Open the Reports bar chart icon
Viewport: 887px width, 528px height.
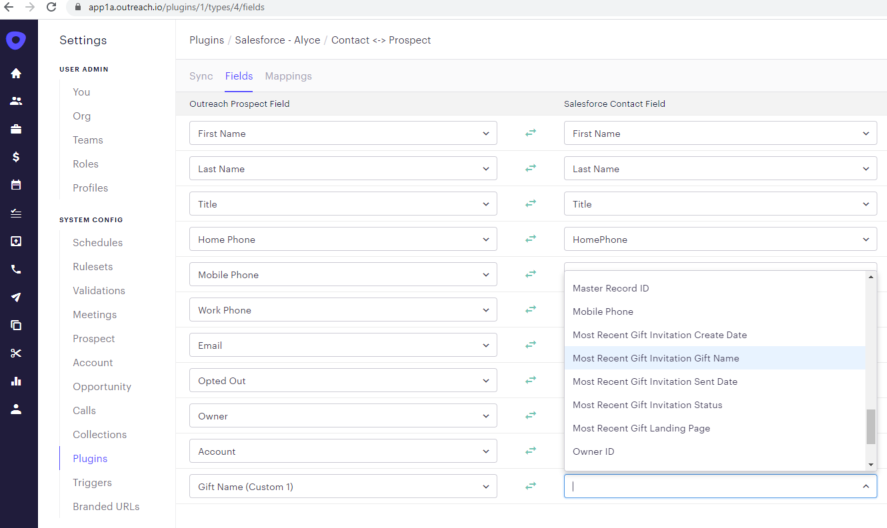pyautogui.click(x=16, y=381)
